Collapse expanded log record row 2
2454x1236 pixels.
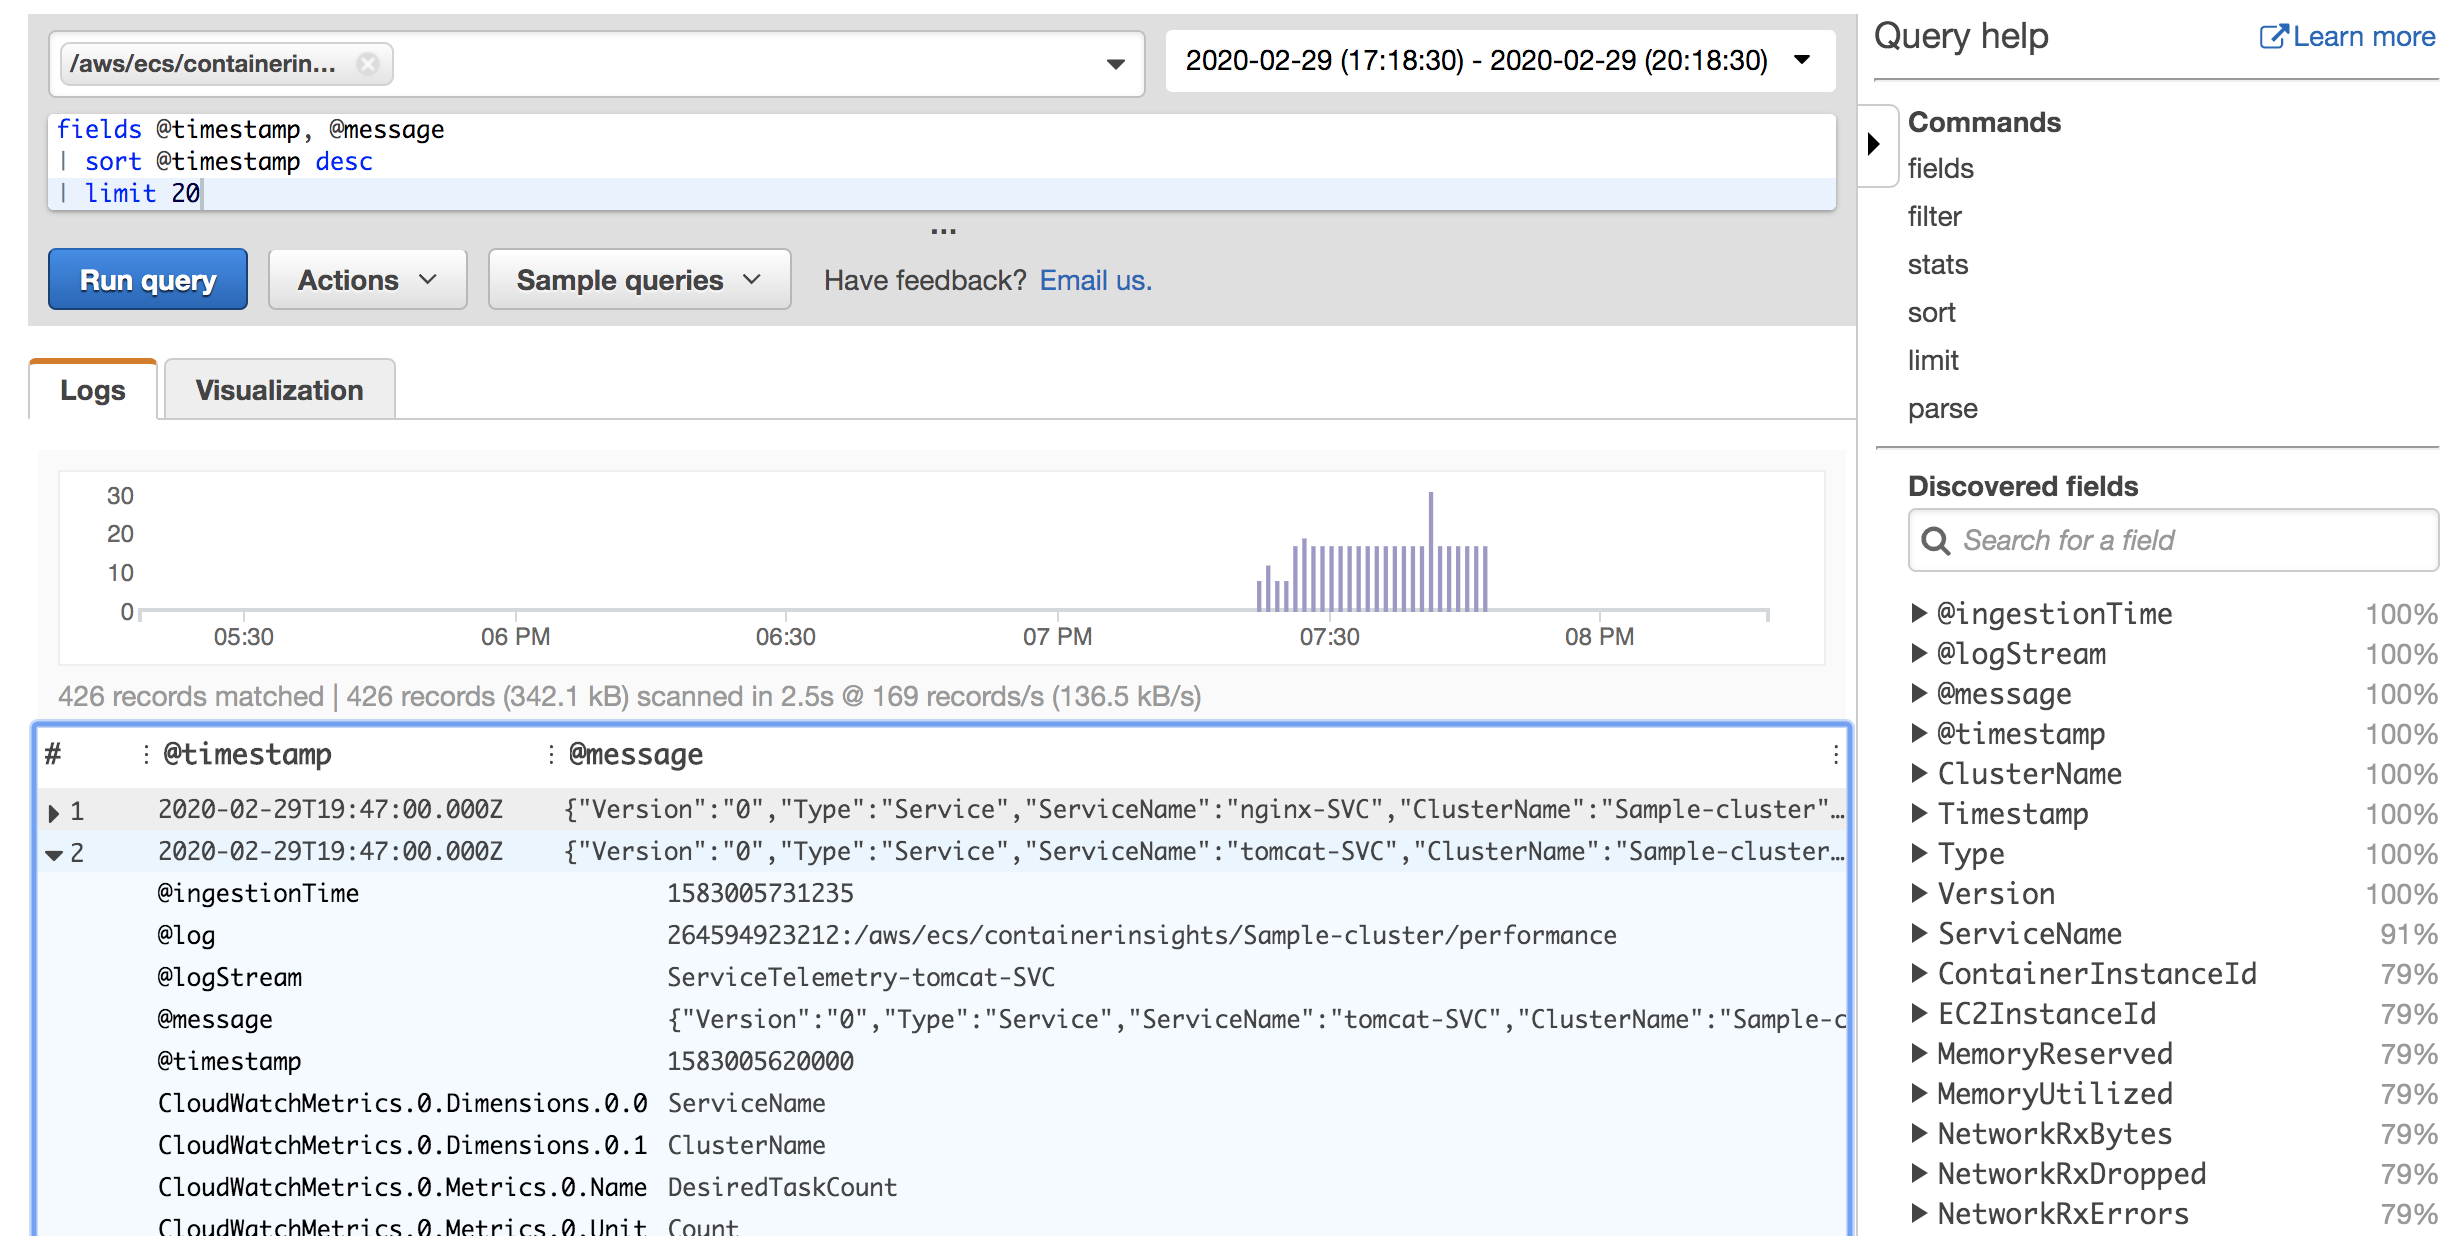(54, 854)
